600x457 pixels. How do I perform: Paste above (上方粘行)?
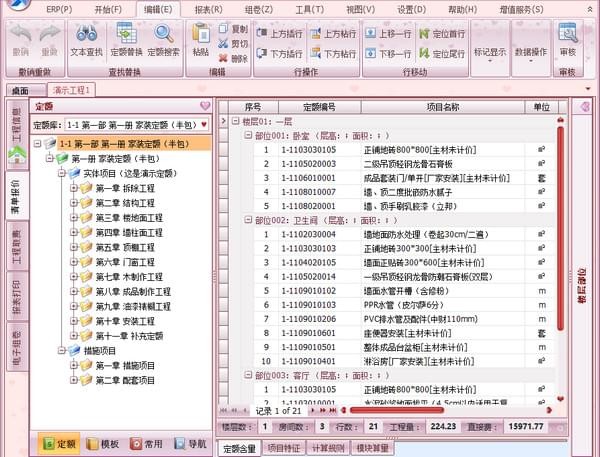pyautogui.click(x=333, y=34)
